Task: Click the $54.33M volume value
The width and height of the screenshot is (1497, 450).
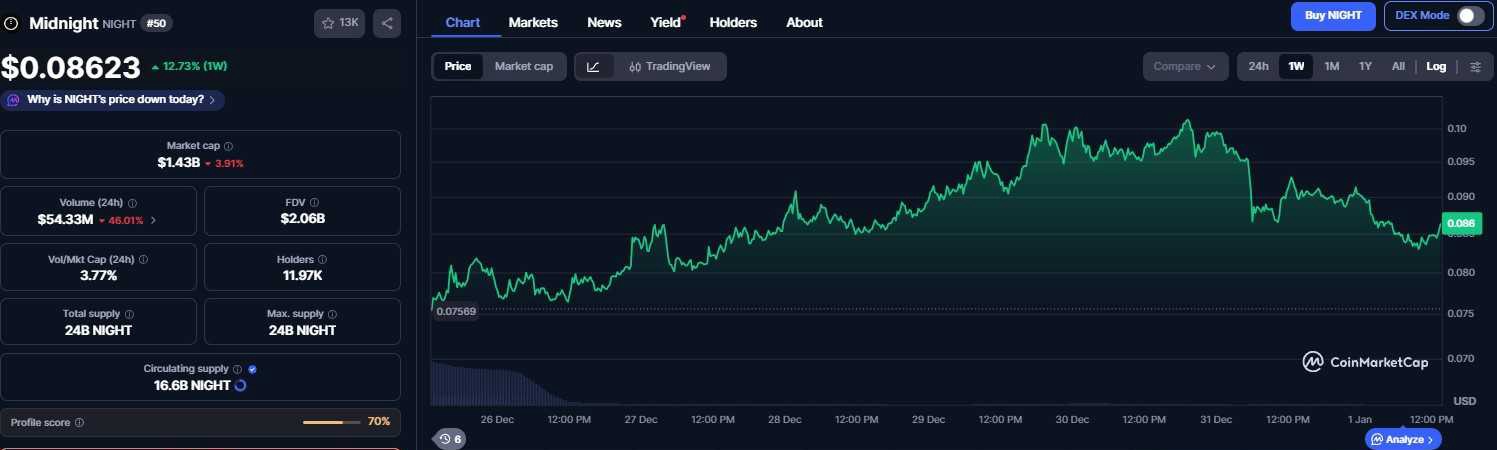Action: tap(65, 219)
